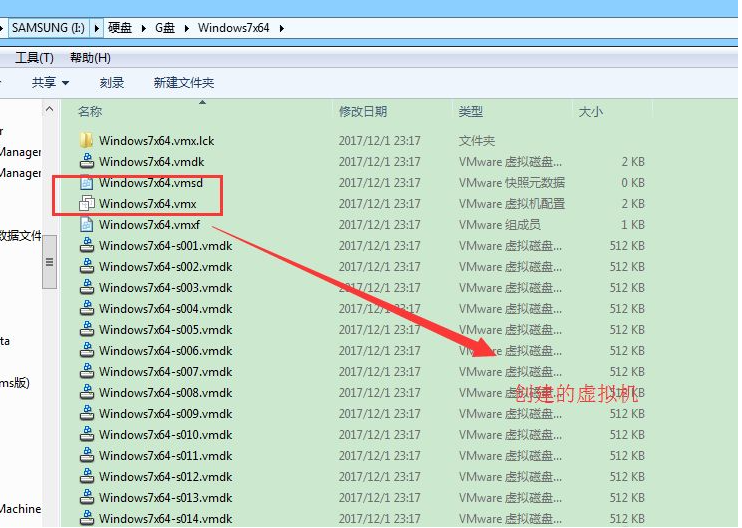
Task: Open the 共享 dropdown arrow
Action: [65, 83]
